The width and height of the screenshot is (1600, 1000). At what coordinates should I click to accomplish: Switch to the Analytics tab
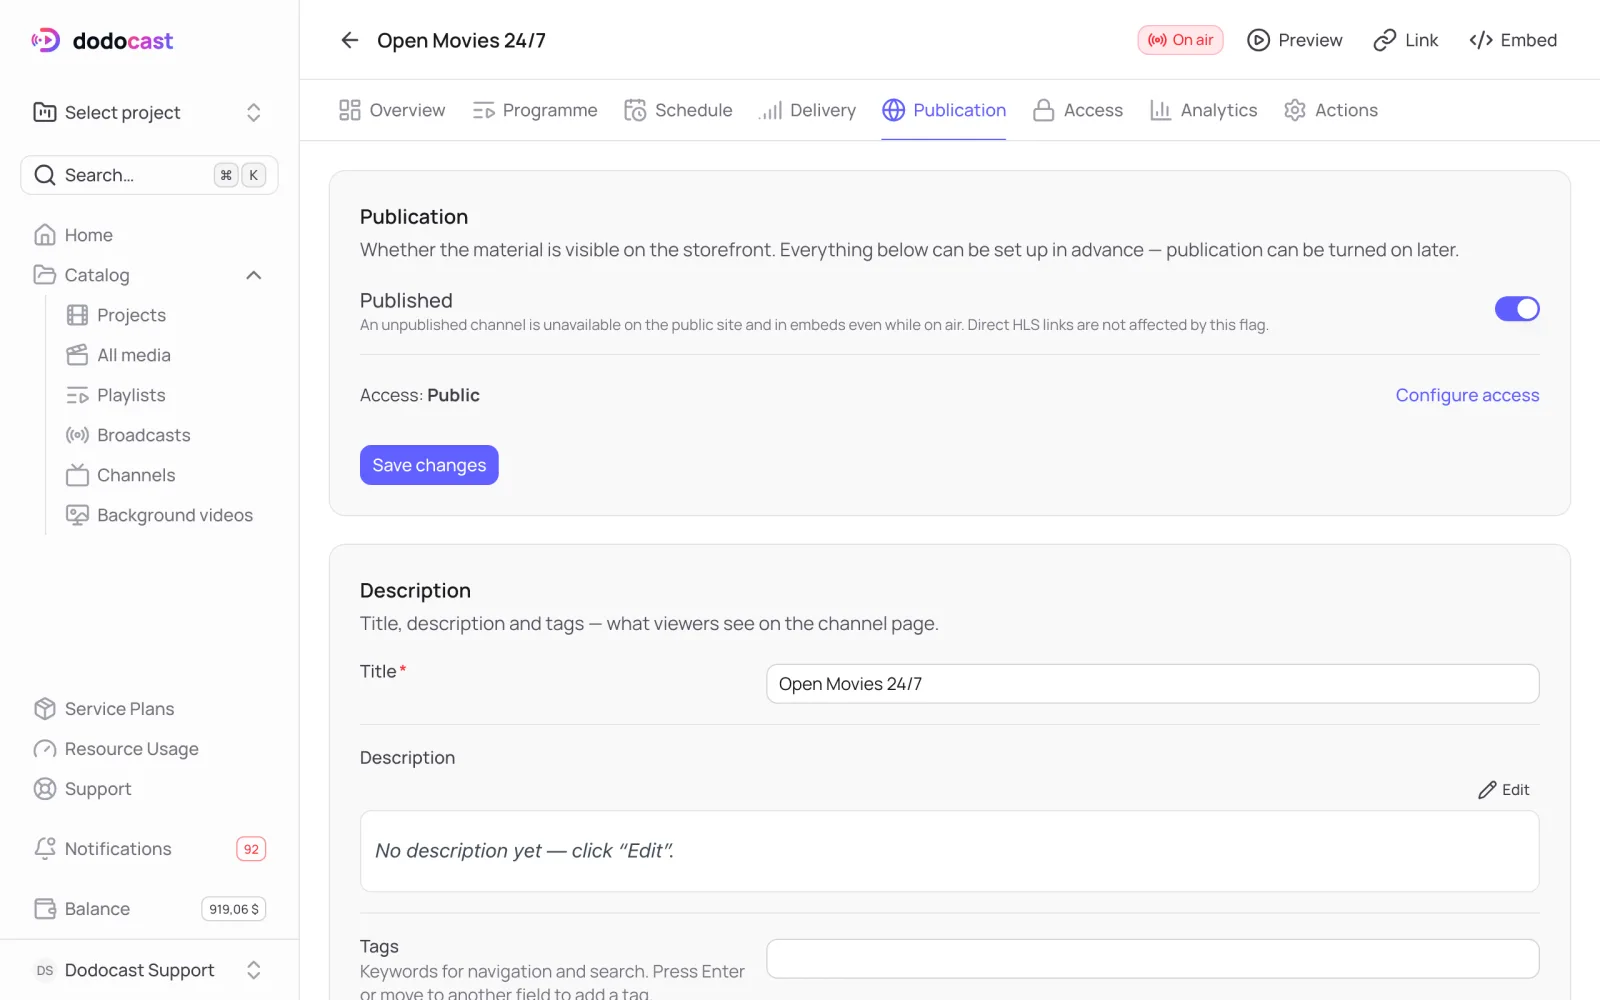click(x=1203, y=110)
